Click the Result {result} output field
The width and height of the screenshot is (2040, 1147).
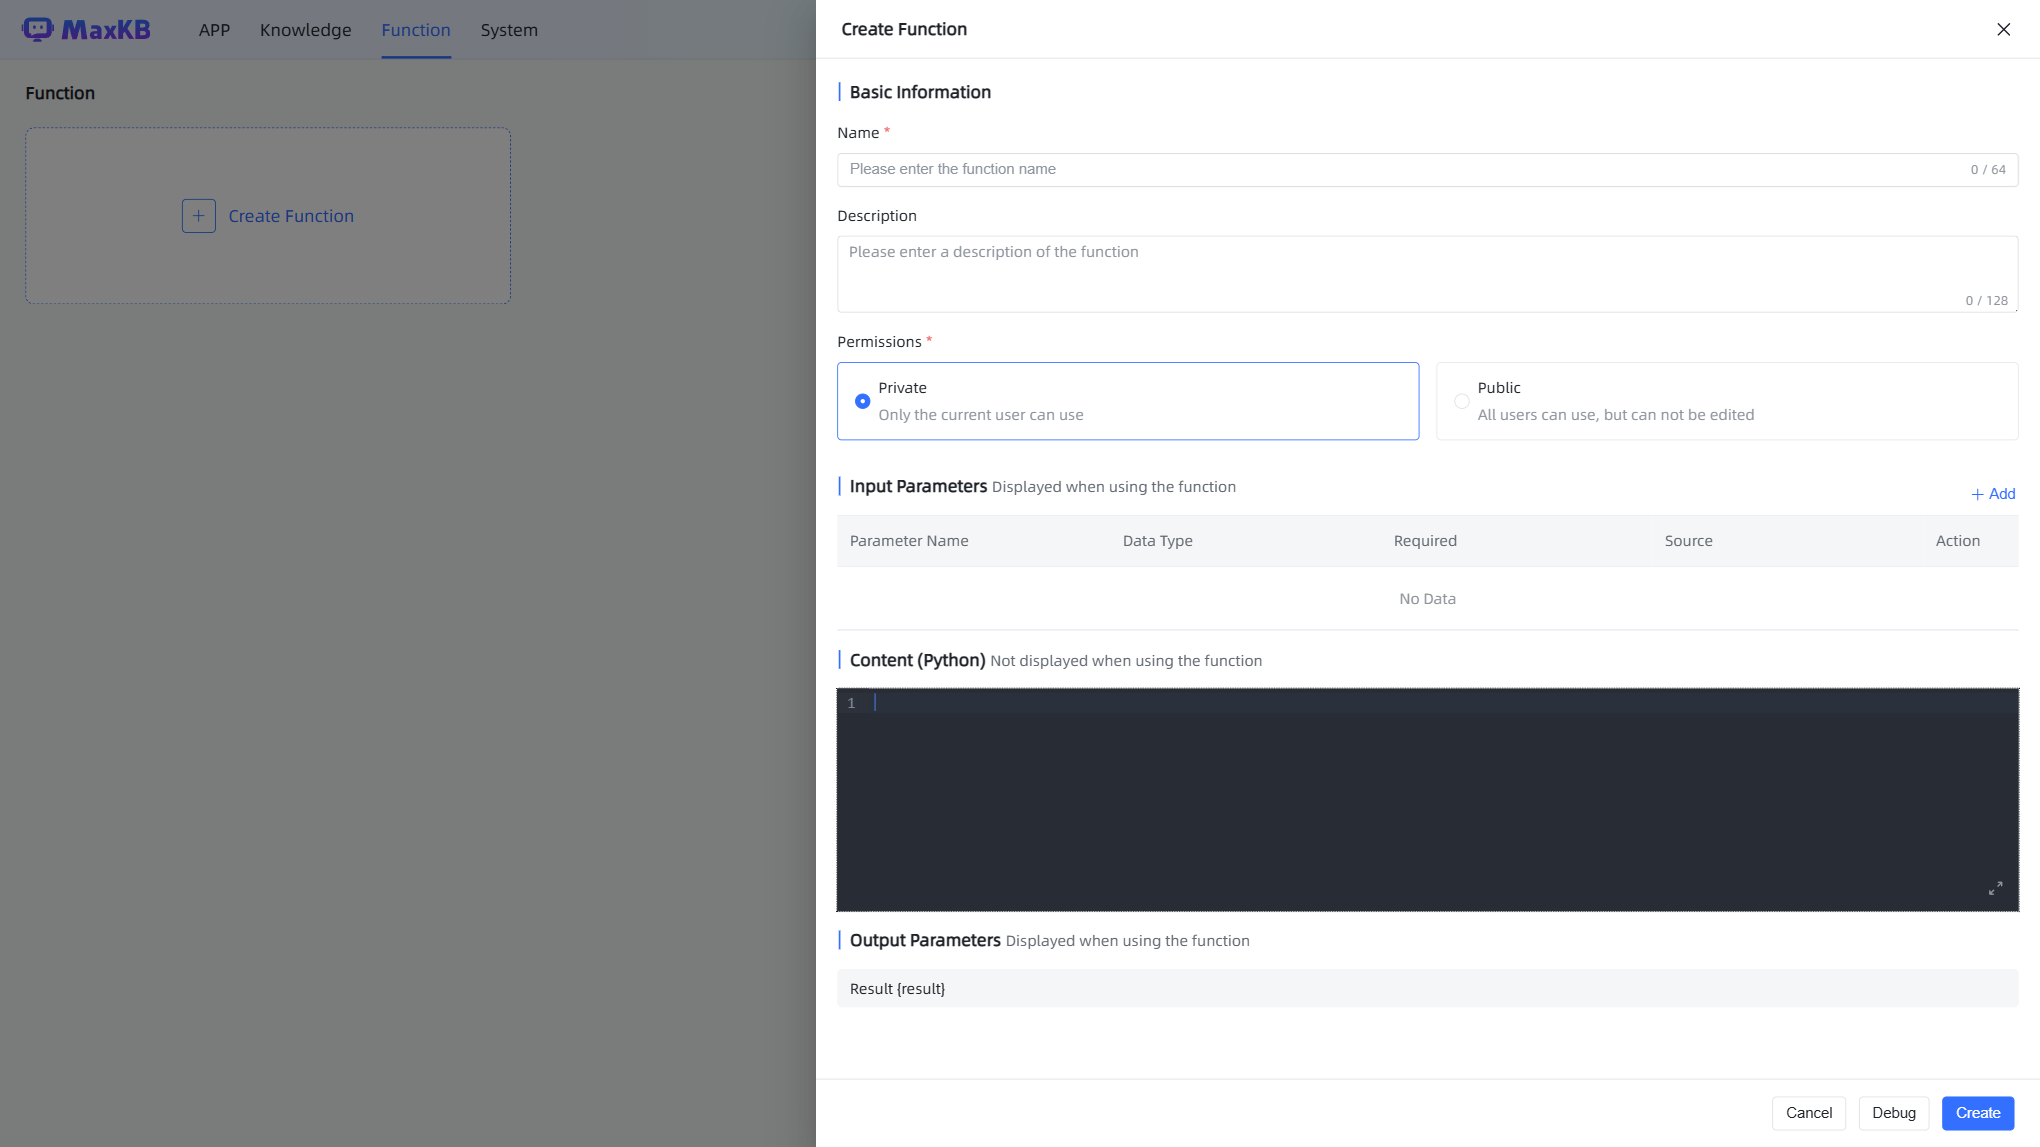click(1427, 988)
